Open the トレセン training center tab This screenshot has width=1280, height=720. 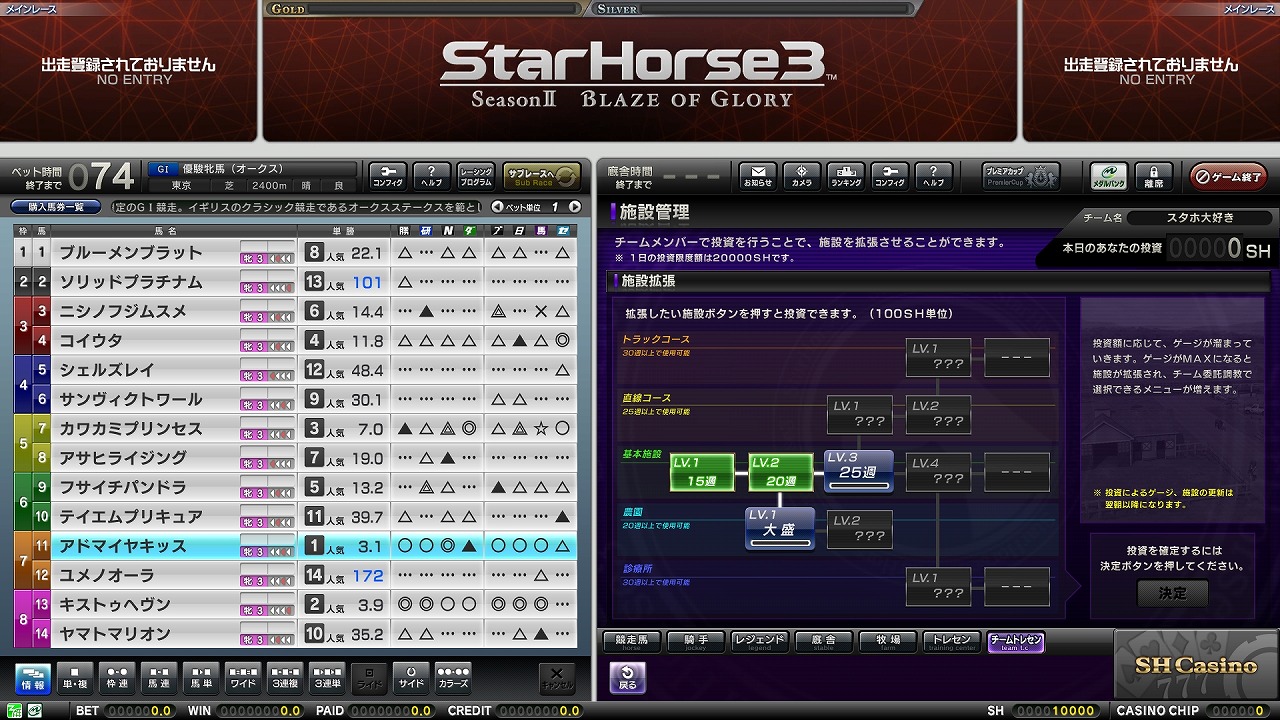pos(952,642)
